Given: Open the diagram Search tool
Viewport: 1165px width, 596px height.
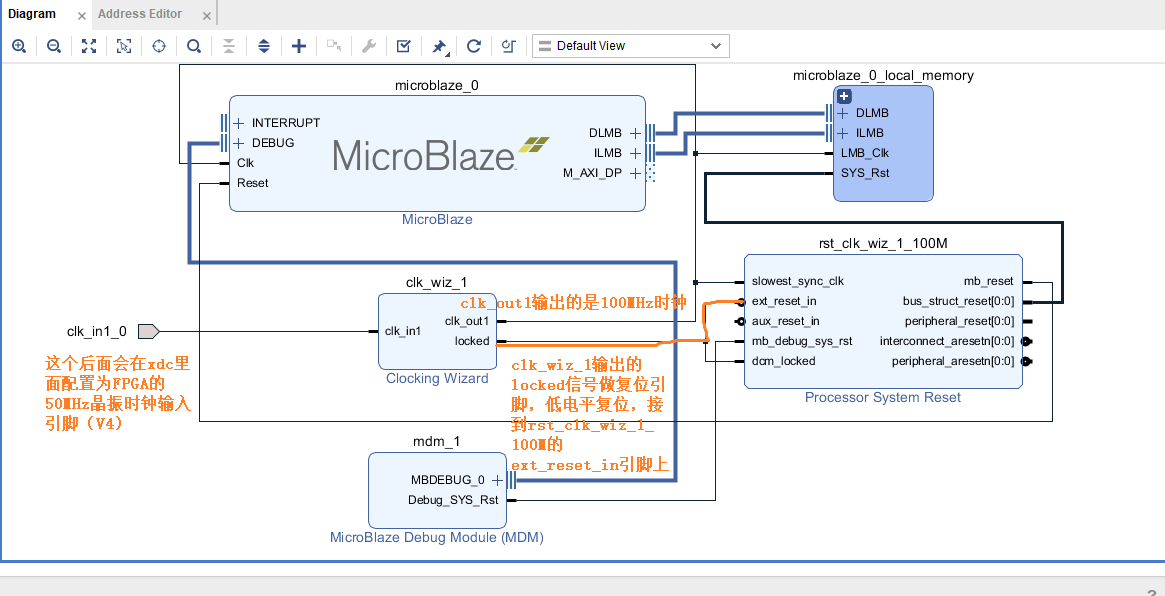Looking at the screenshot, I should pyautogui.click(x=193, y=46).
